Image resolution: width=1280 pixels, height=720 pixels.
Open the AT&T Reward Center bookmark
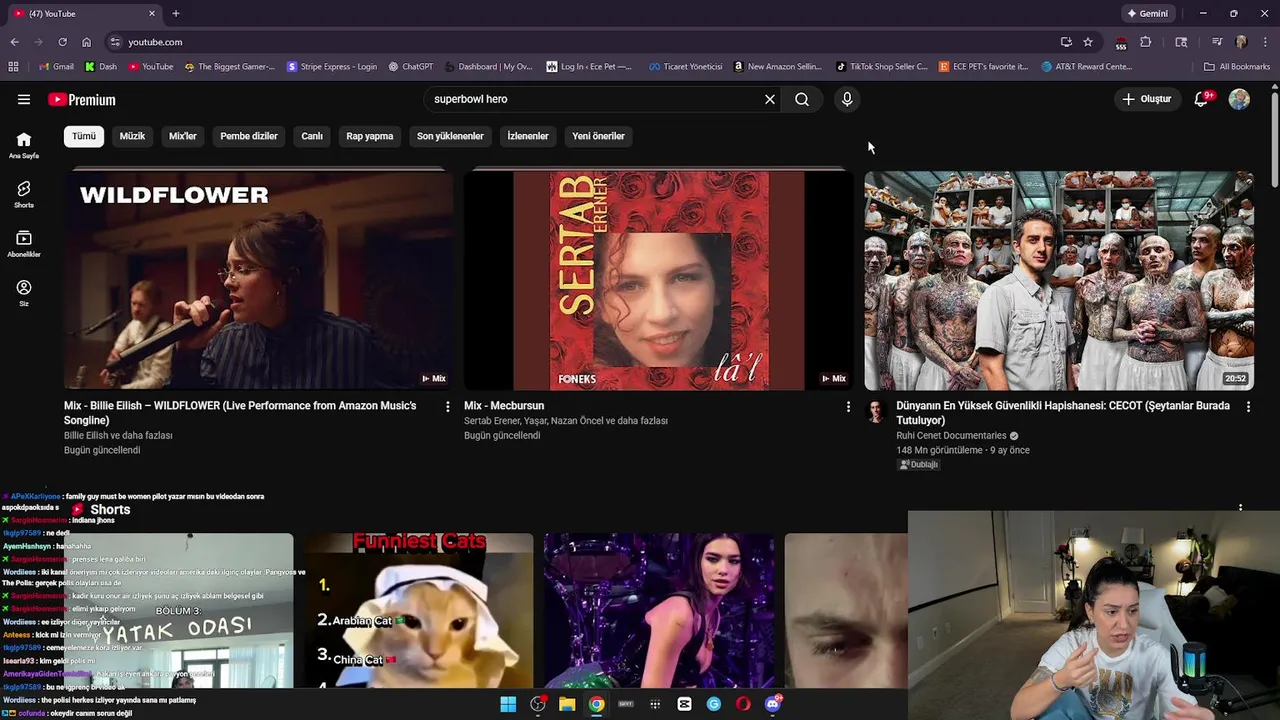(x=1087, y=67)
